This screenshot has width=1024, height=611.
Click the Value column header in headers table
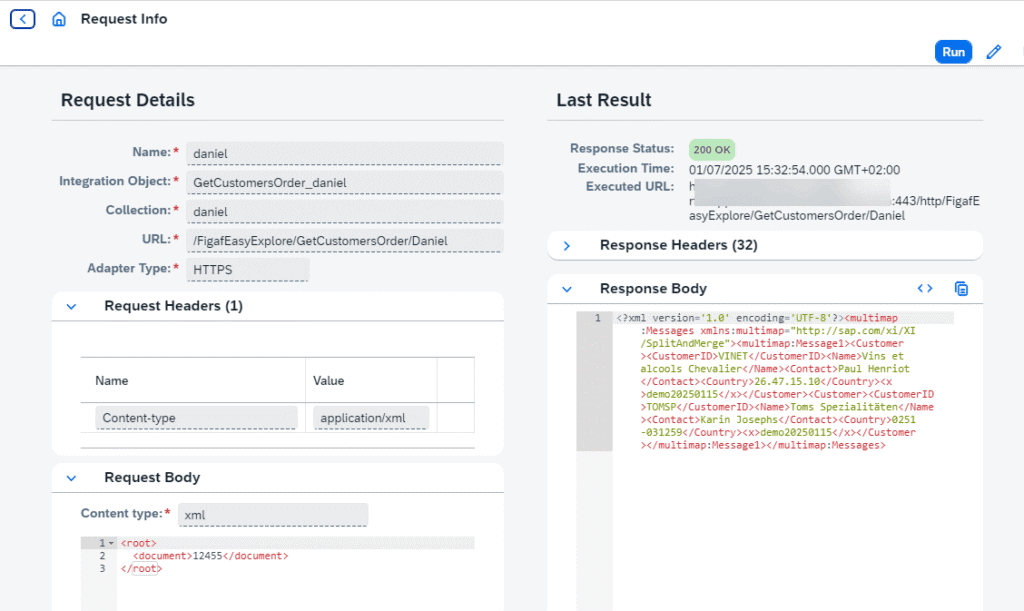coord(328,381)
